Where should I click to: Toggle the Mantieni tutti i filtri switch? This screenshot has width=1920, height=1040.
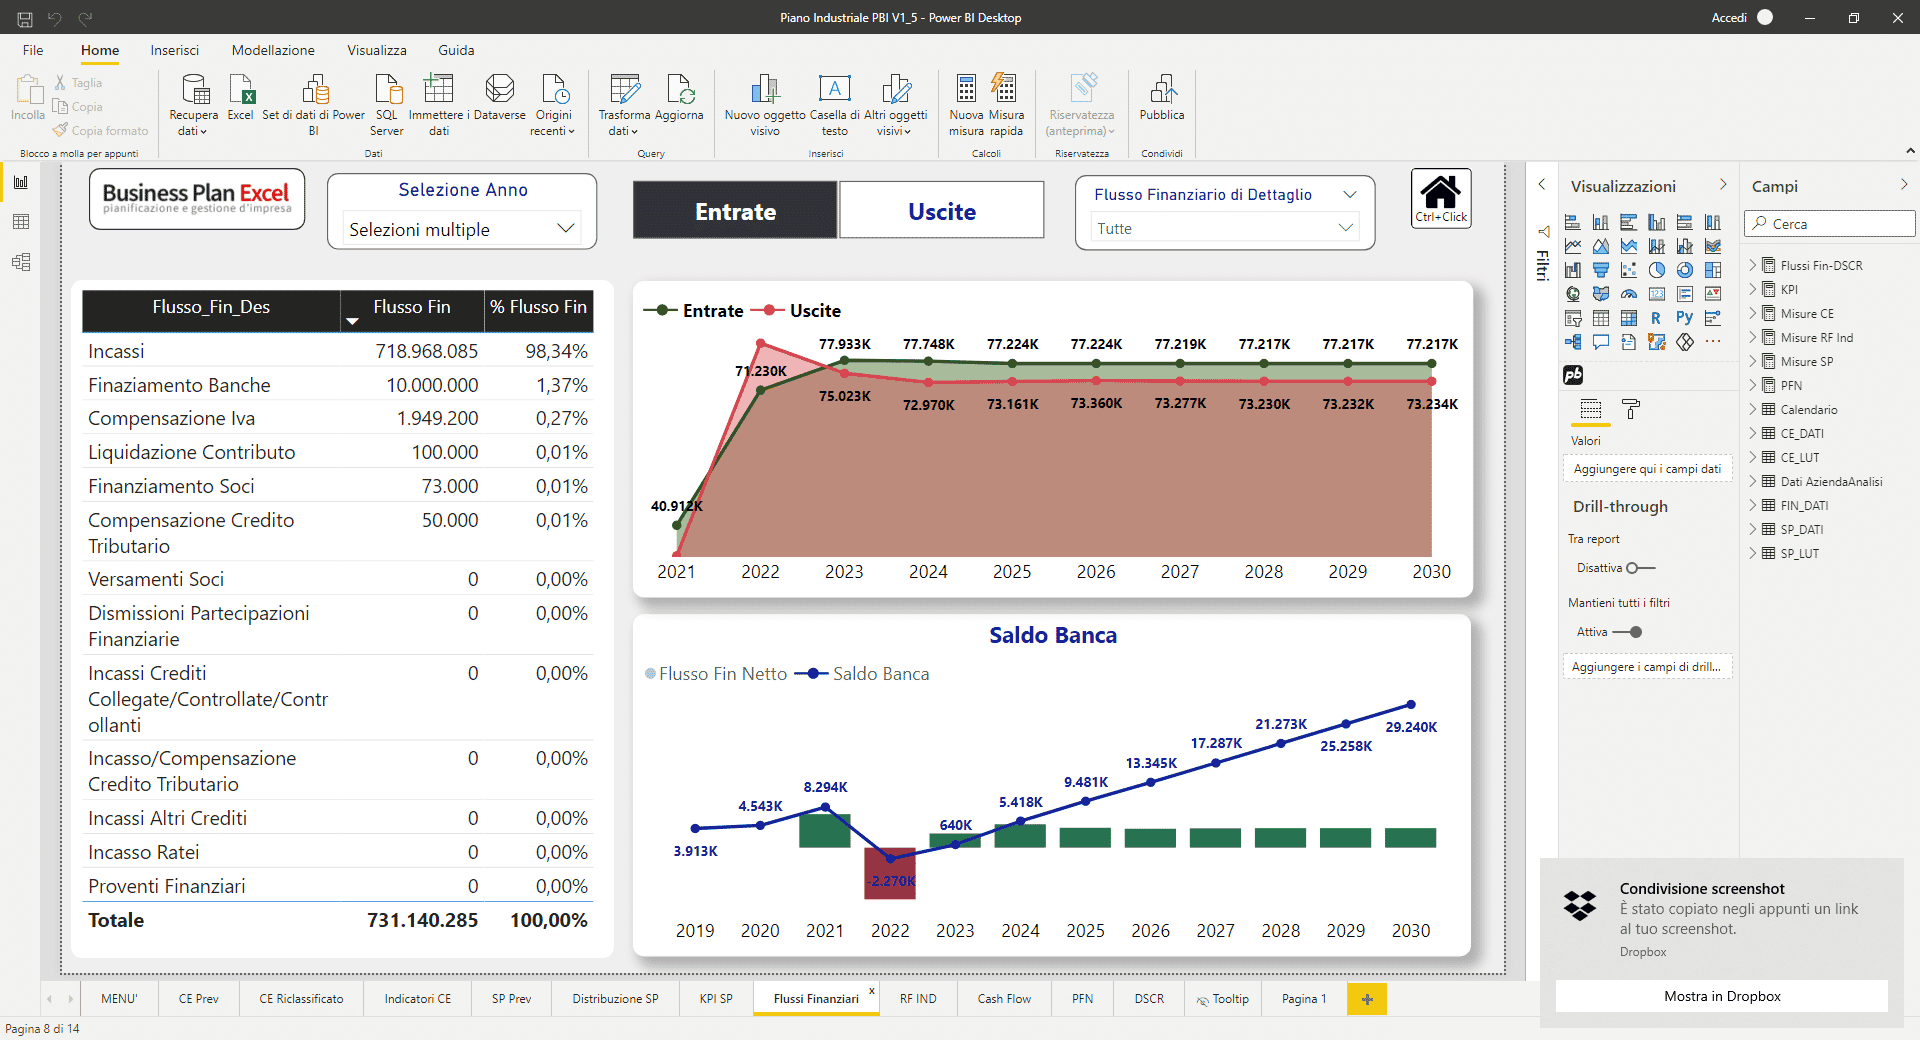point(1628,632)
